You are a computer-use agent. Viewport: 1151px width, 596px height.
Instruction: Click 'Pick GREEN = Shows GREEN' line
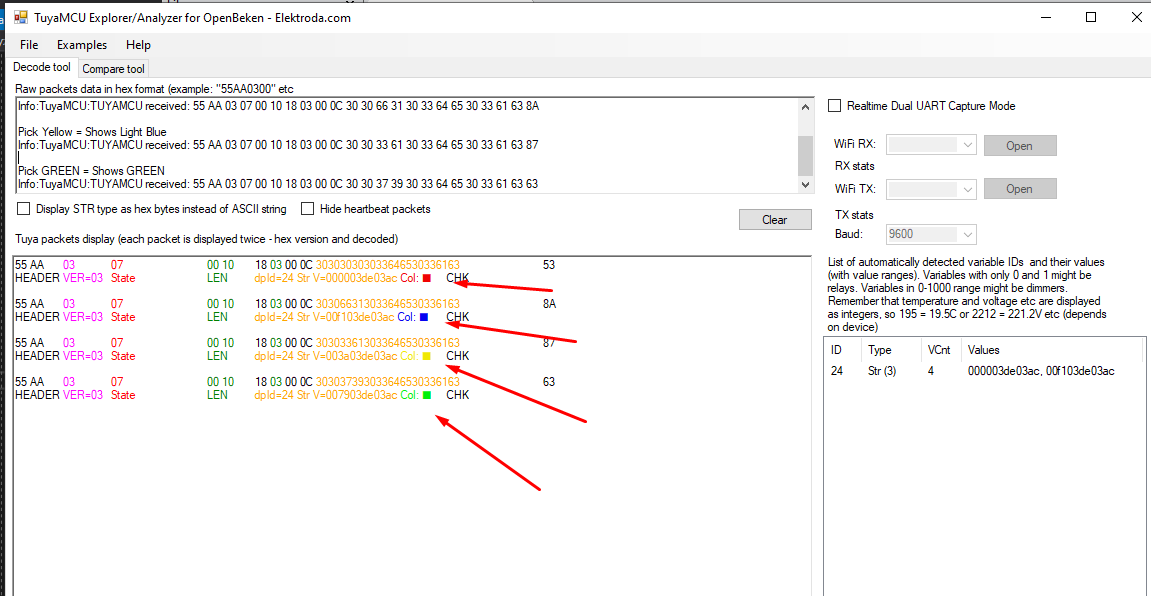pos(92,170)
